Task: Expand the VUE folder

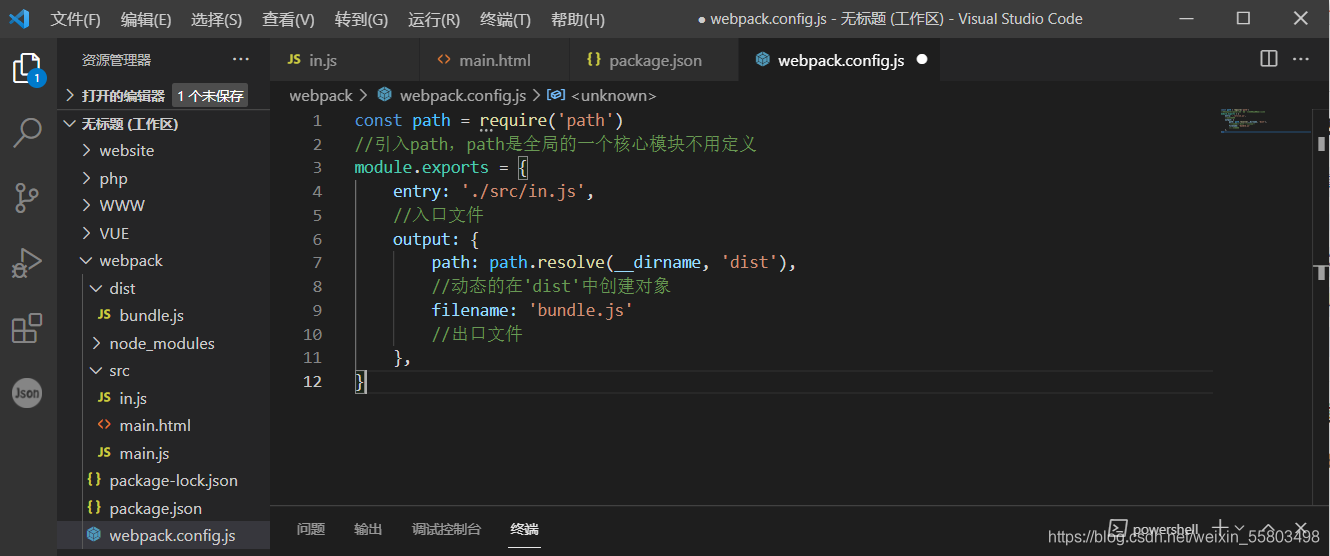Action: [x=87, y=233]
